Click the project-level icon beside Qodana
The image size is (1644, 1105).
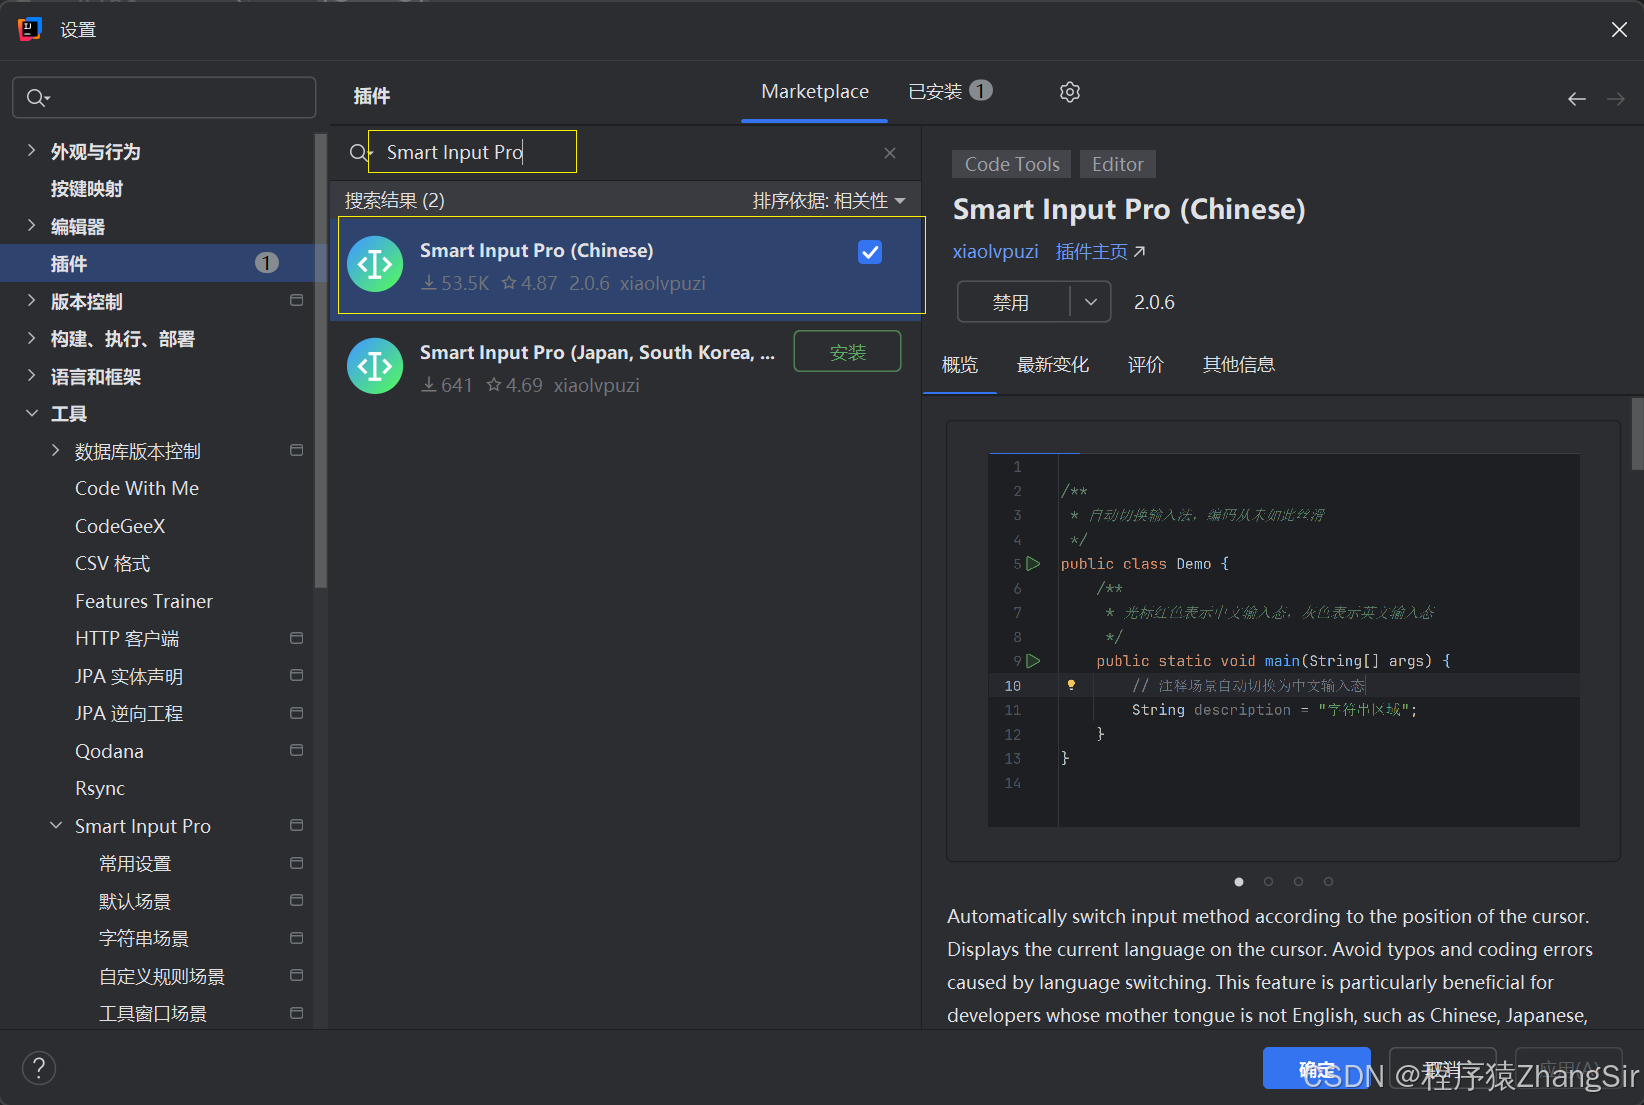click(296, 750)
